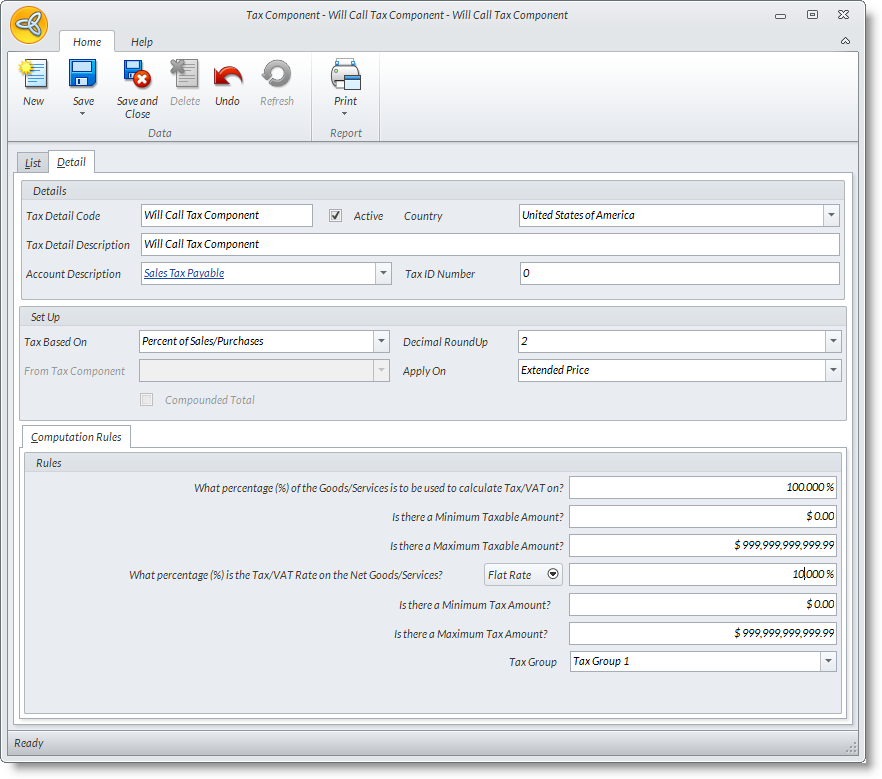Open the Decimal RoundUp dropdown
The height and width of the screenshot is (779, 882).
(832, 342)
